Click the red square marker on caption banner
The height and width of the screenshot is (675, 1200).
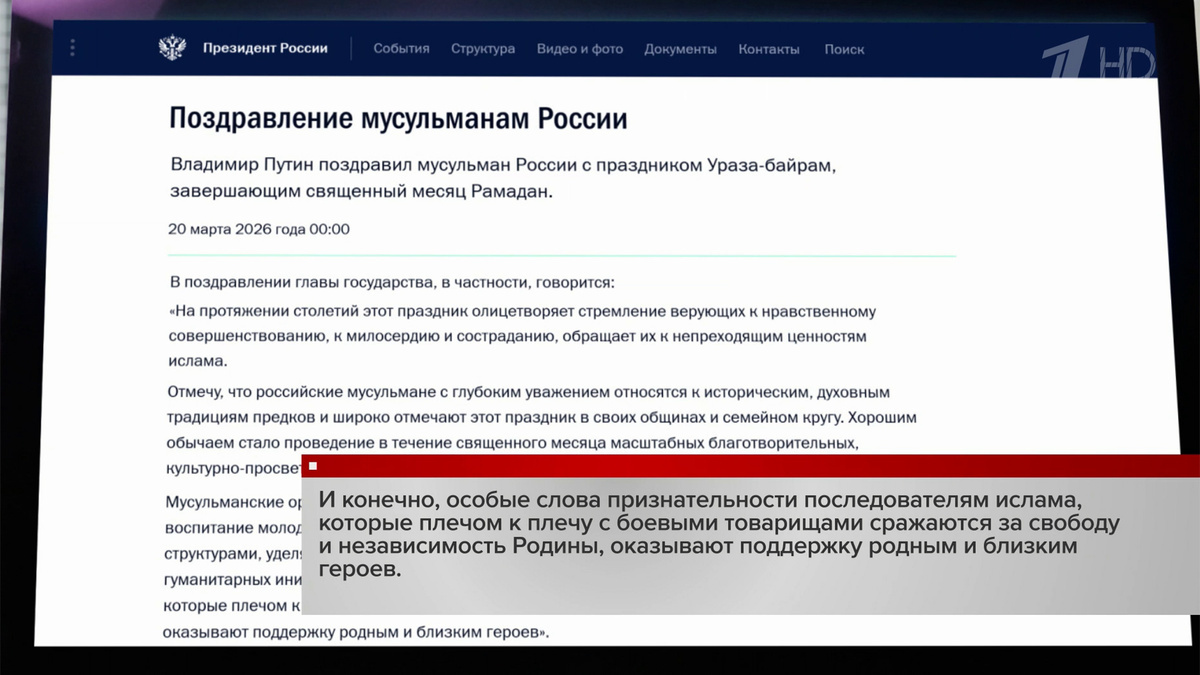[314, 466]
